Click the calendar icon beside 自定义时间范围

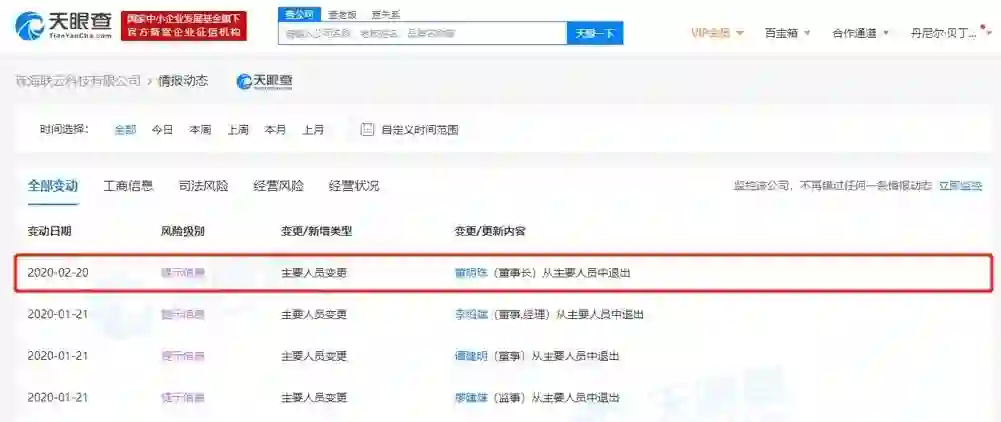click(366, 130)
